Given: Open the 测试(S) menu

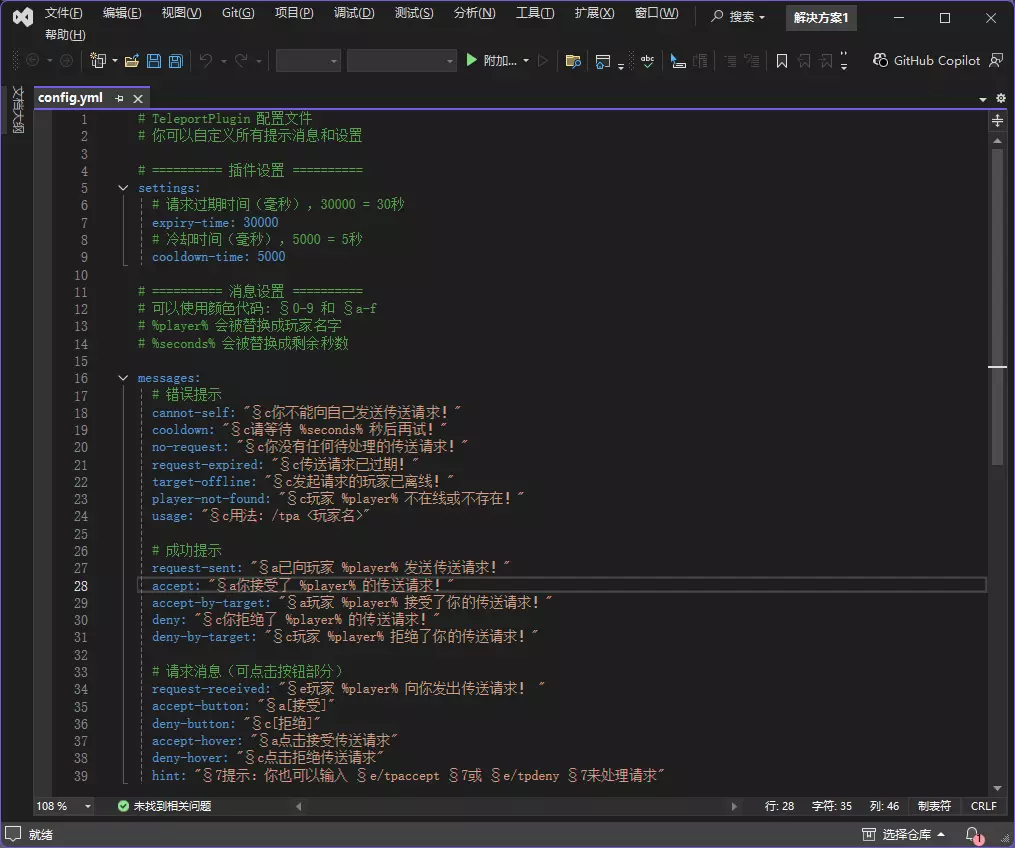Looking at the screenshot, I should click(414, 13).
